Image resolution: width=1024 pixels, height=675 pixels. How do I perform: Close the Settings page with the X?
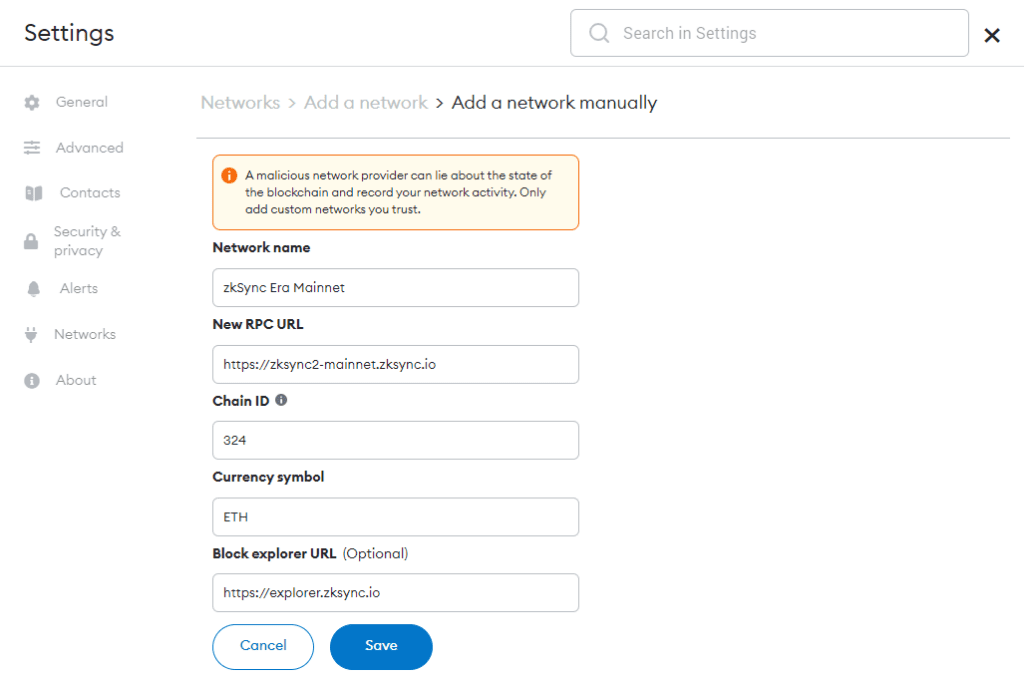992,35
